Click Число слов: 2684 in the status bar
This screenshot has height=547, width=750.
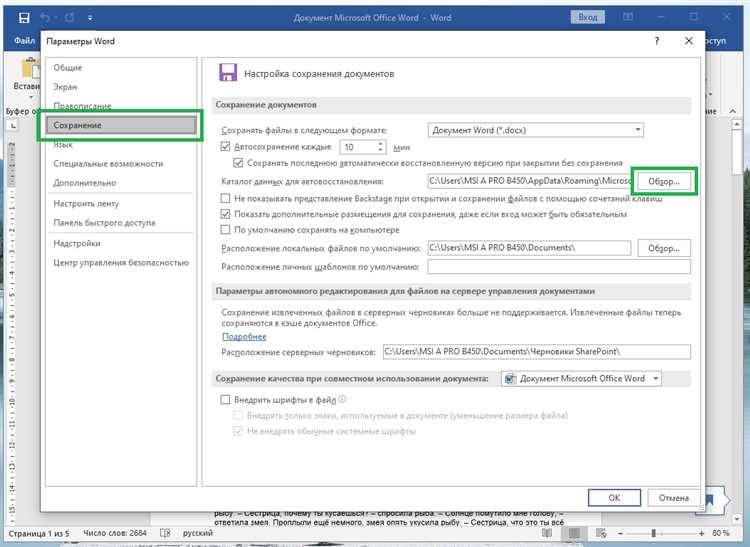[x=115, y=533]
